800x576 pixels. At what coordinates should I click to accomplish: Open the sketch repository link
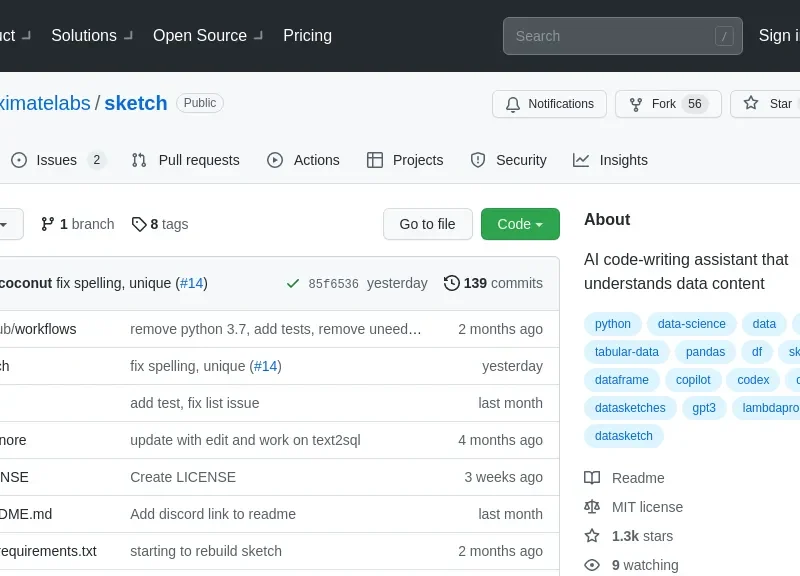pos(136,103)
